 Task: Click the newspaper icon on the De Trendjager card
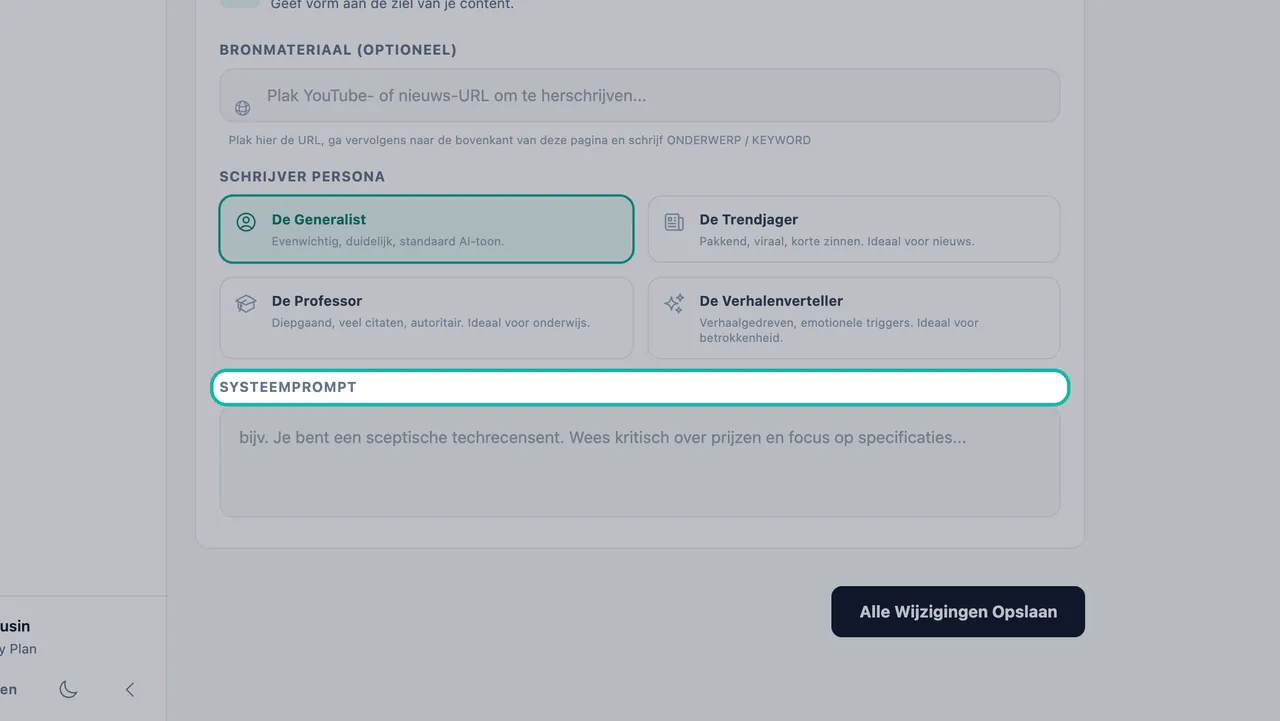coord(674,222)
